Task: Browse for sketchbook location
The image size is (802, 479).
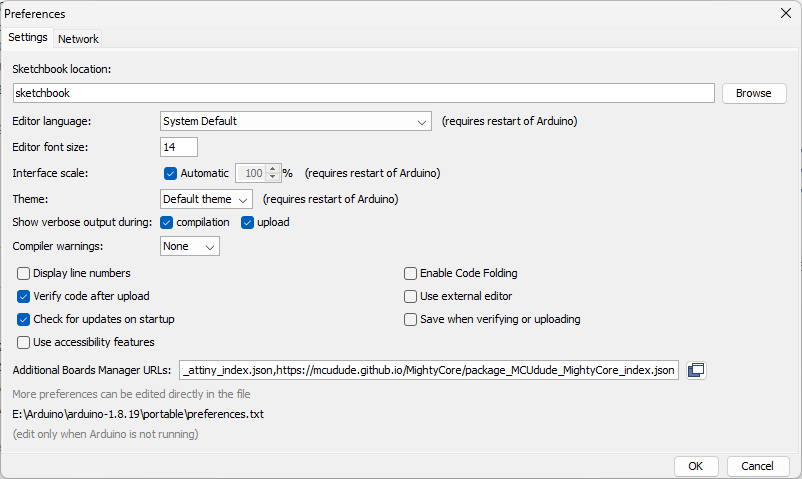Action: [754, 93]
